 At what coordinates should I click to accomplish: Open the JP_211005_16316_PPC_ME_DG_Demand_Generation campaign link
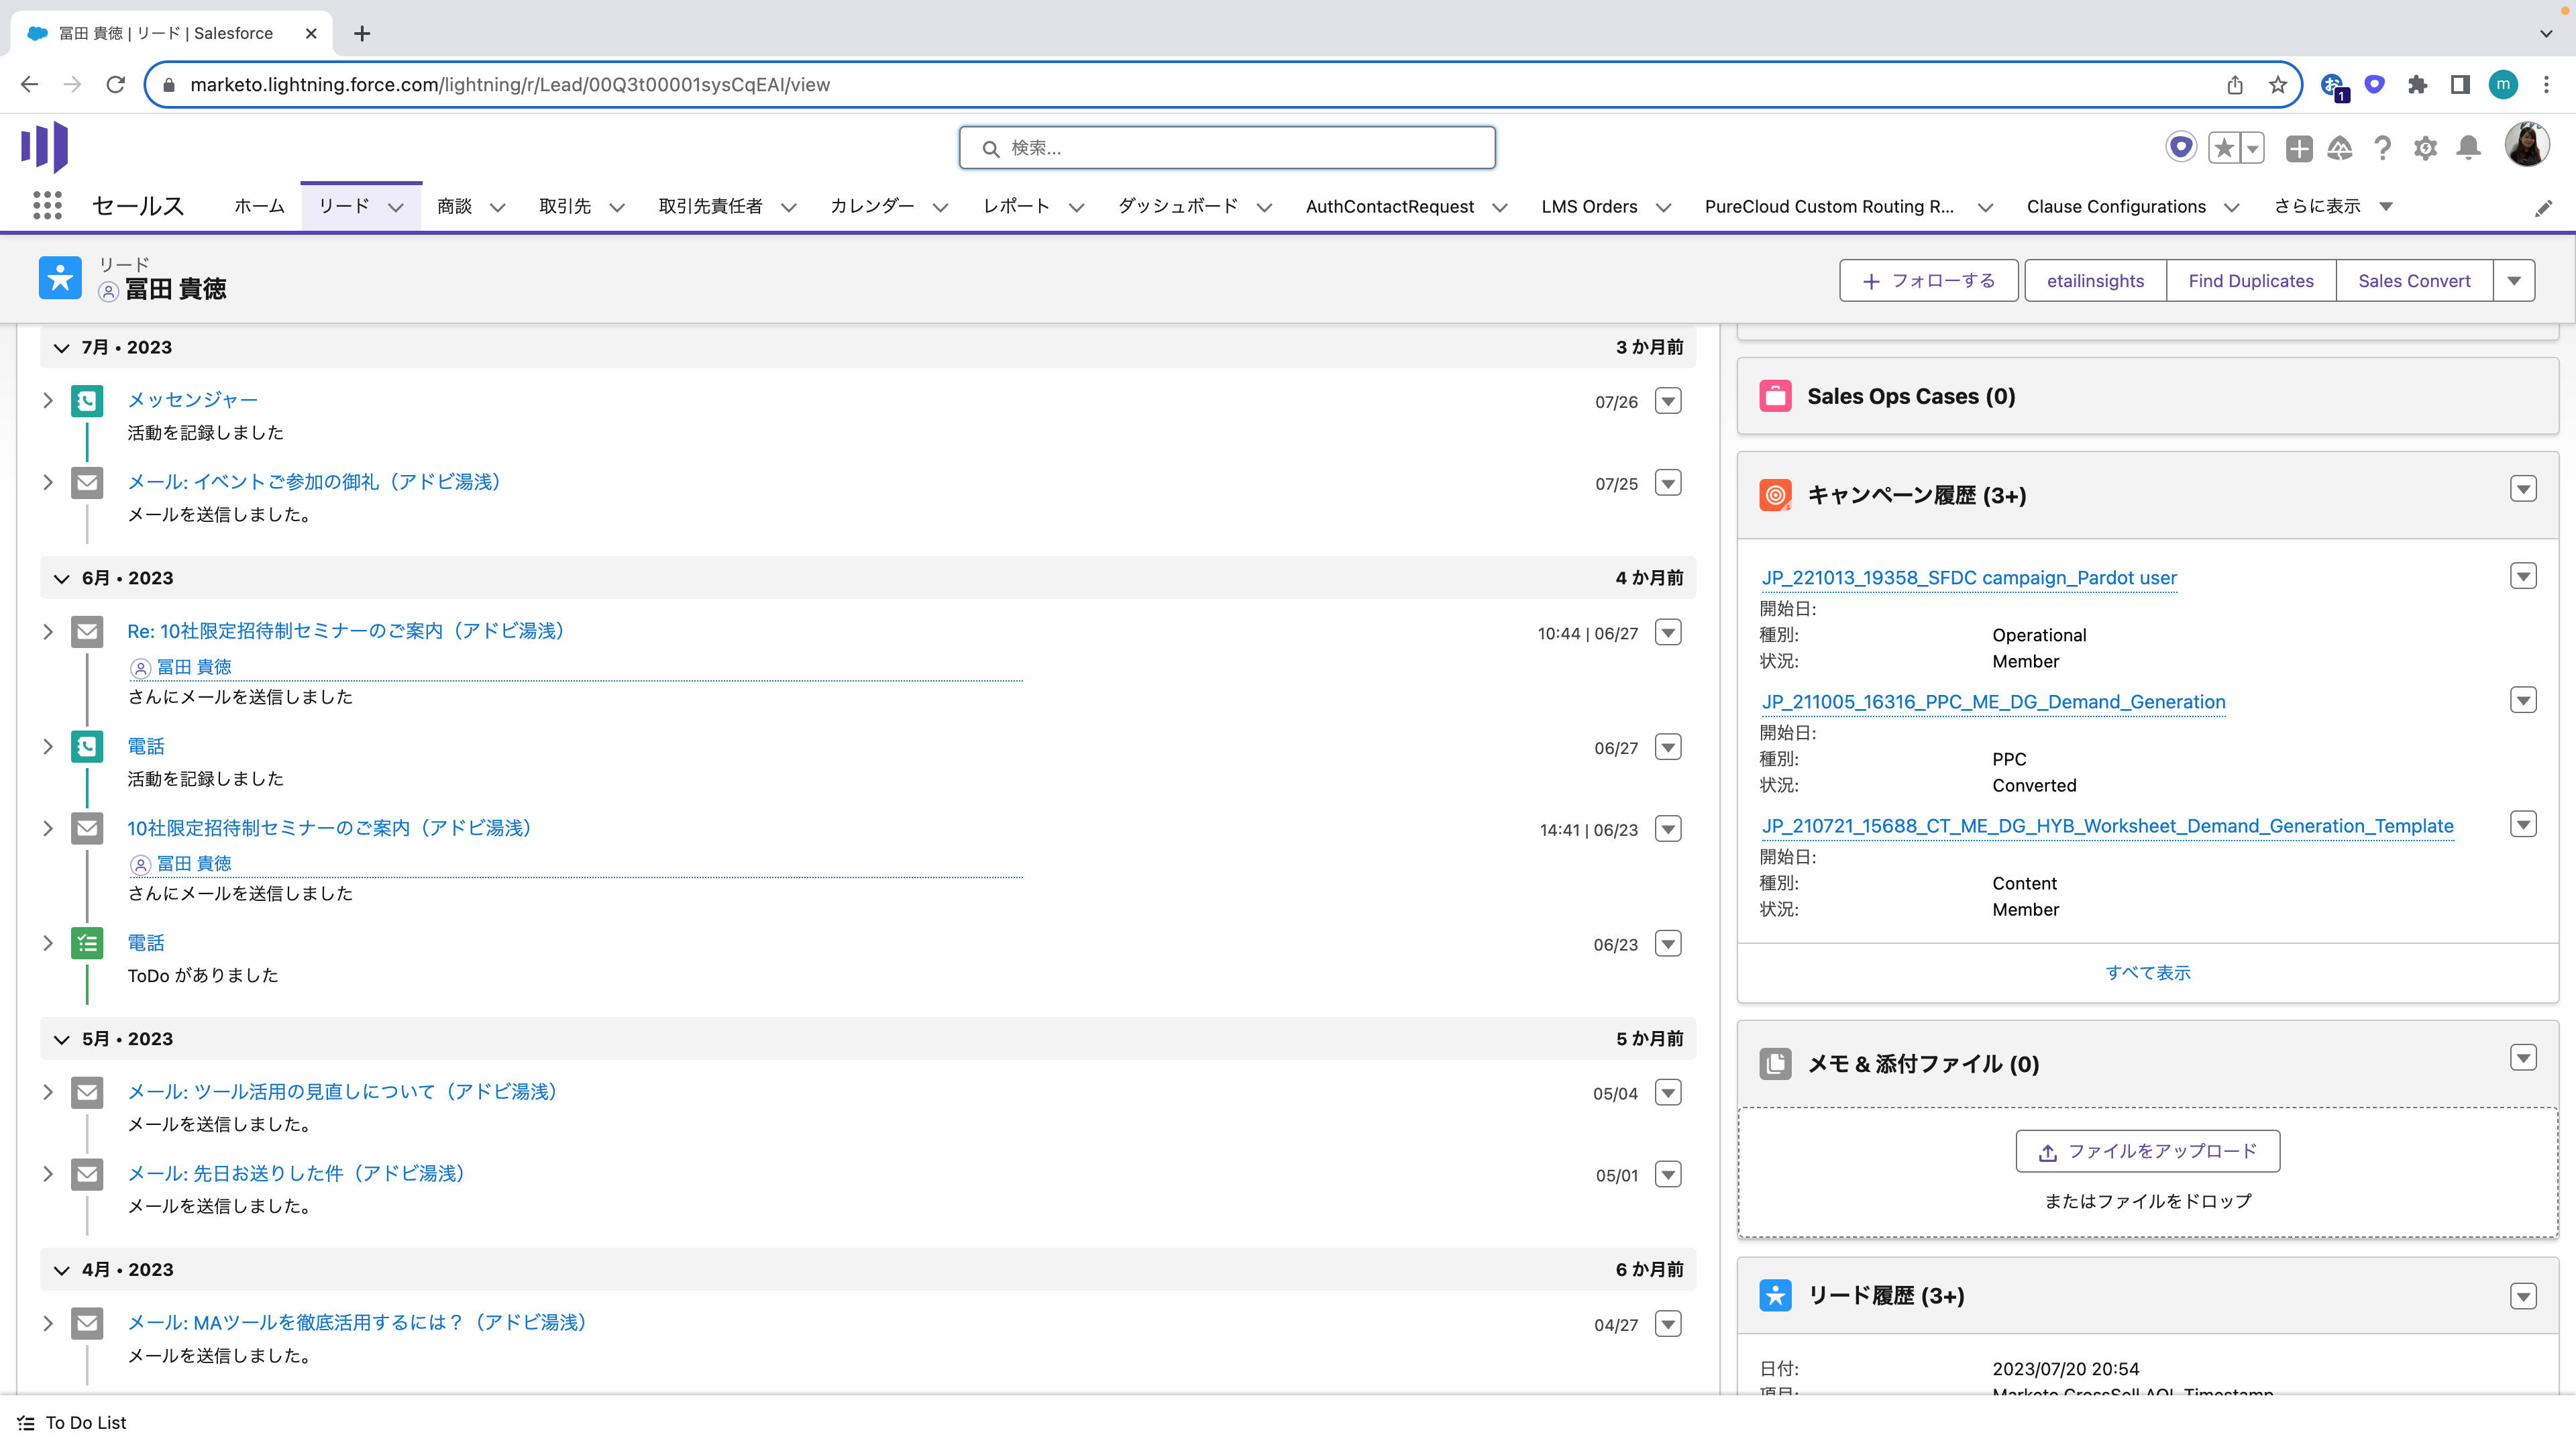(x=1993, y=702)
